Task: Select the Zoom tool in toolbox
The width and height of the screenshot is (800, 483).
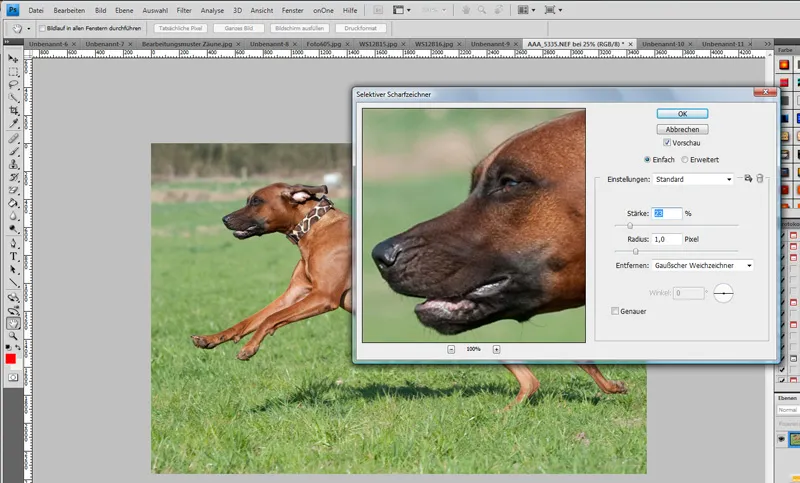Action: 13,337
